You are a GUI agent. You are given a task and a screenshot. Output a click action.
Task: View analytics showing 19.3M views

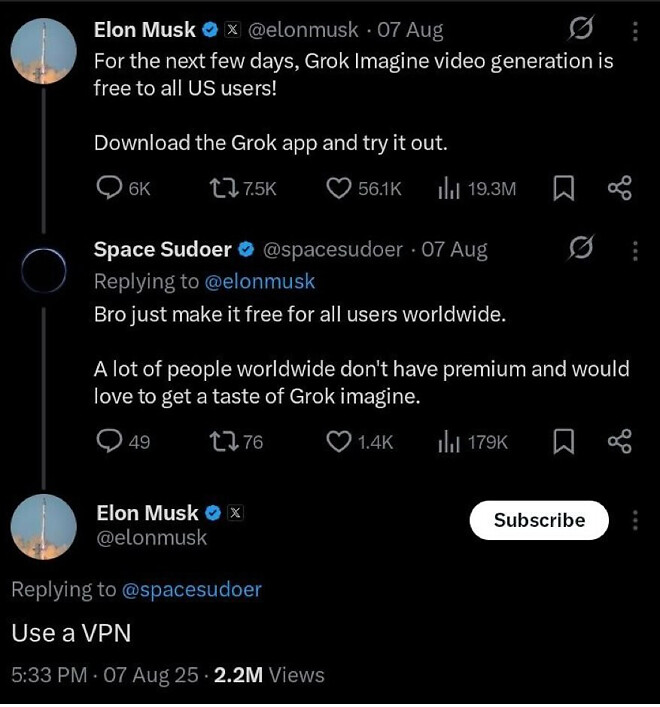pyautogui.click(x=447, y=188)
